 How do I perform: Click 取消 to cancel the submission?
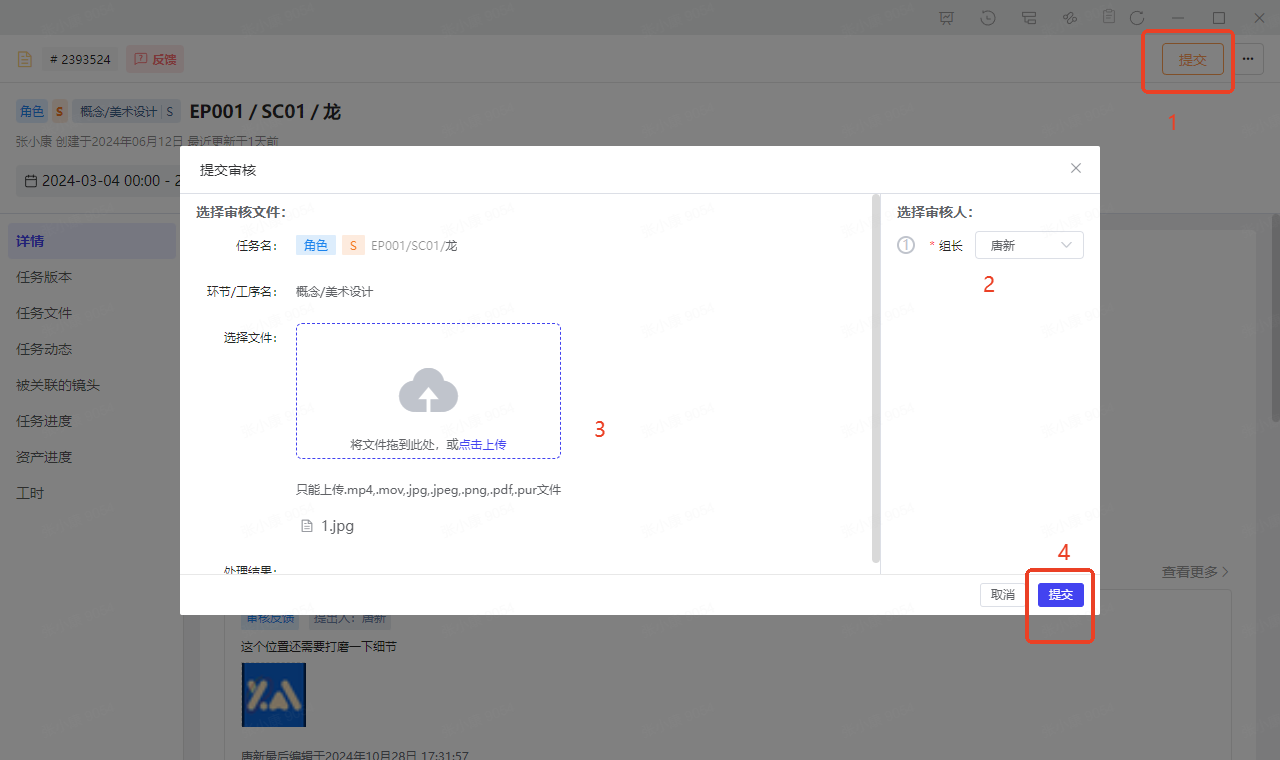[x=1002, y=595]
